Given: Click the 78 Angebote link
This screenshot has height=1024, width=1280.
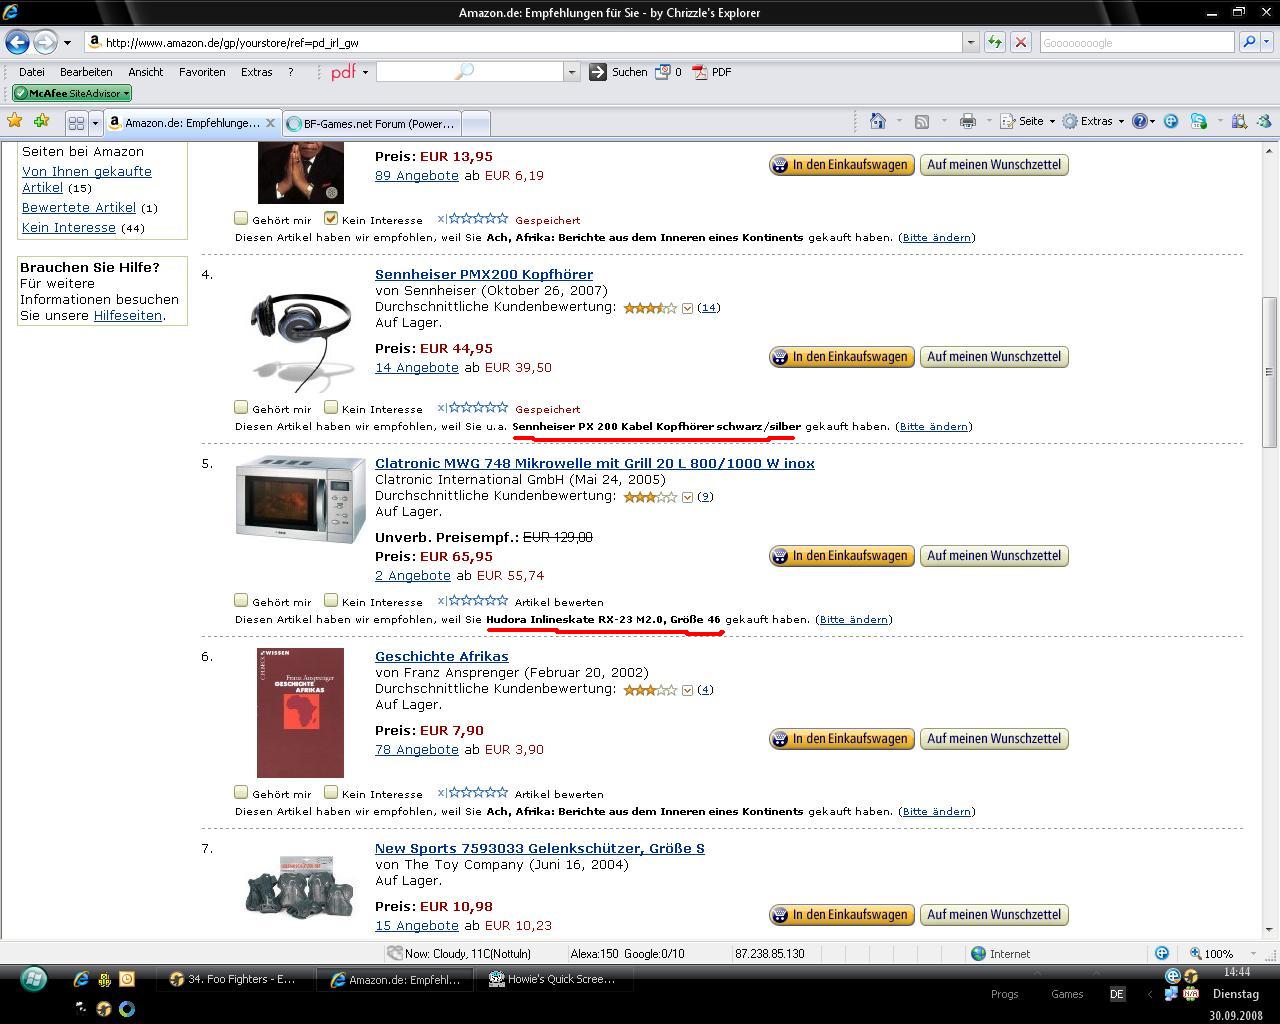Looking at the screenshot, I should (x=417, y=749).
